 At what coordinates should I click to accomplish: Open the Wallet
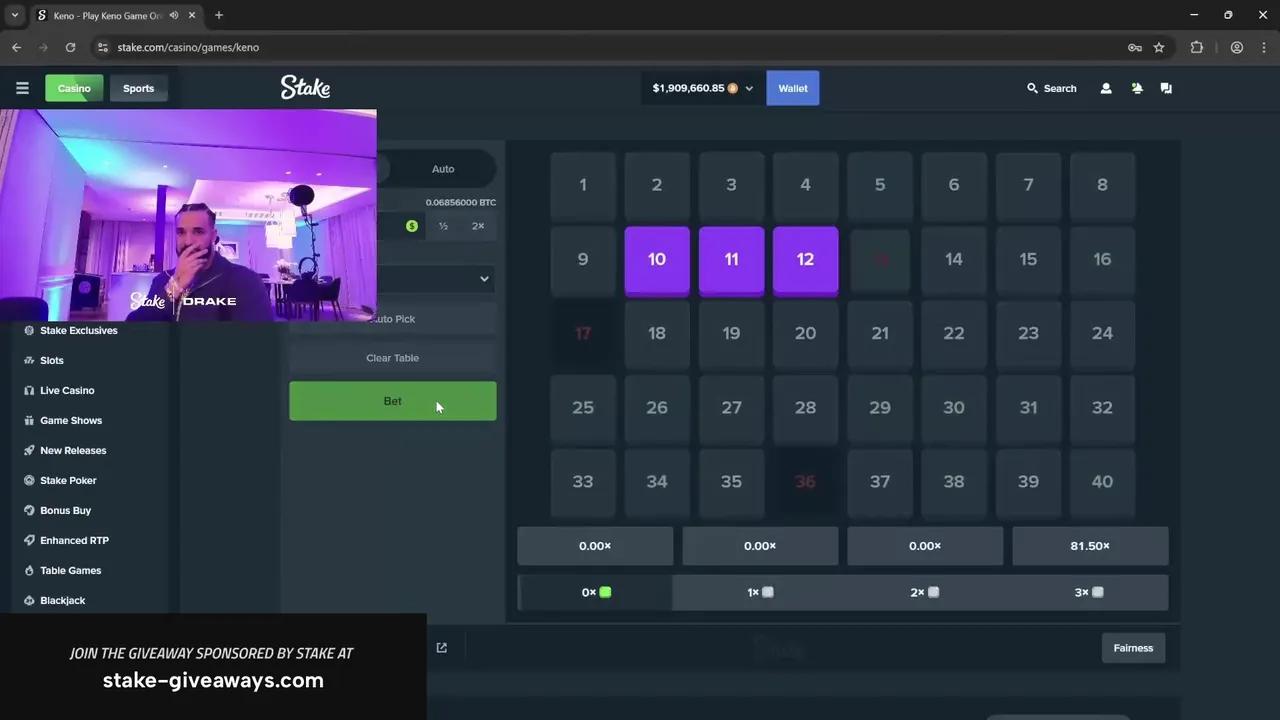coord(793,88)
